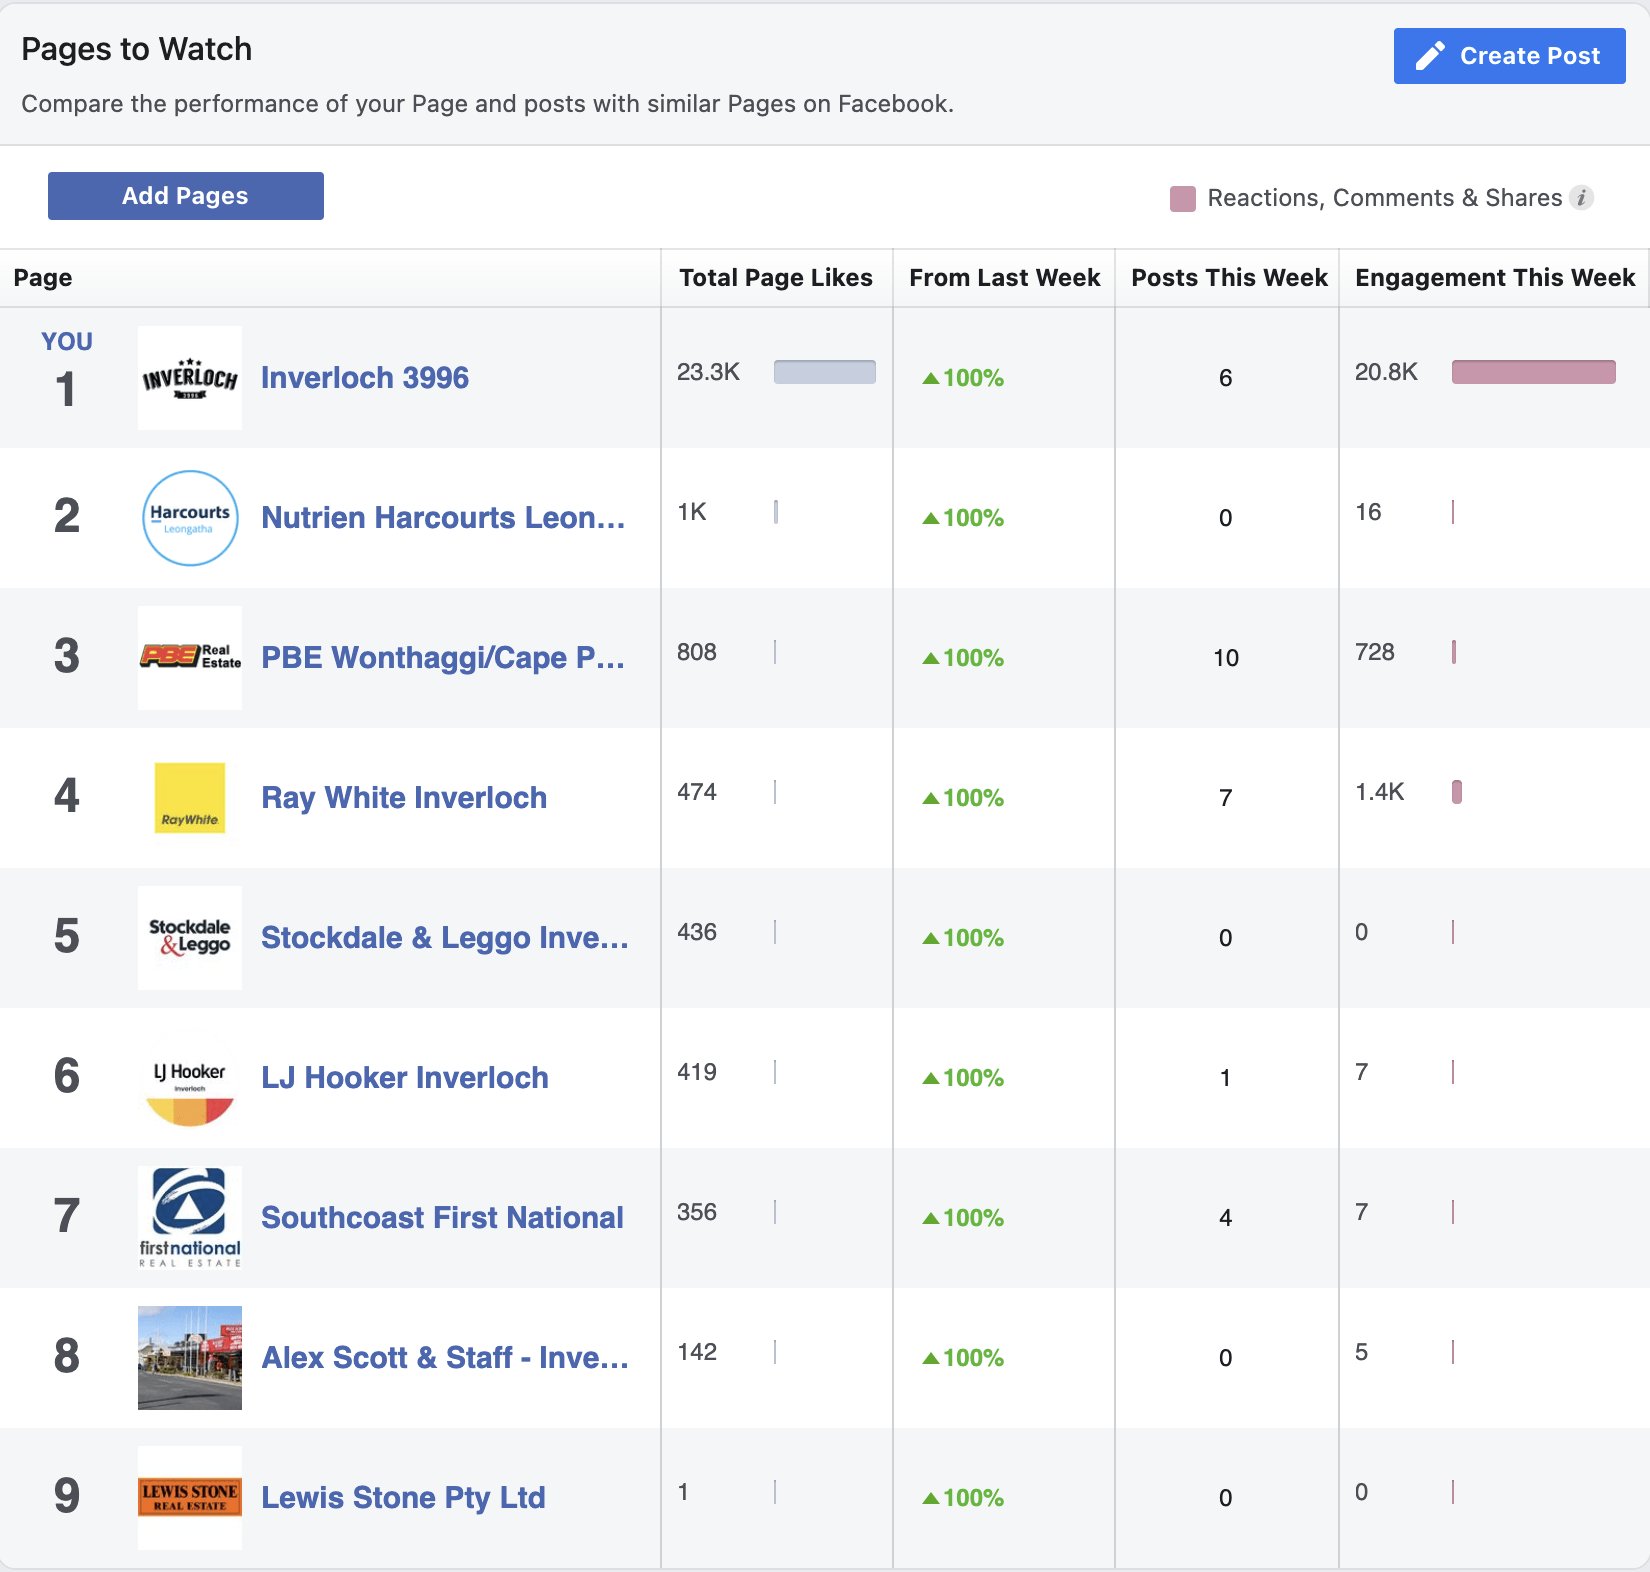This screenshot has width=1650, height=1572.
Task: Open the Ray White Inverloch link
Action: coord(404,798)
